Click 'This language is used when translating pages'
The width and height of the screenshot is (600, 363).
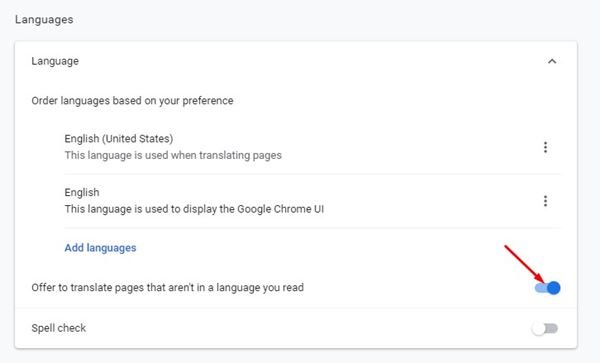(x=173, y=155)
